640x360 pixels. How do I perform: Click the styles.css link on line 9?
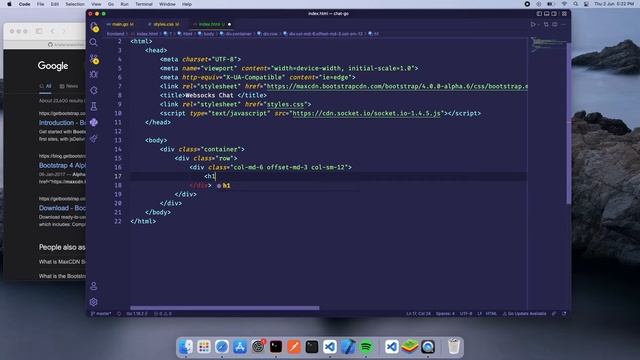click(x=285, y=104)
